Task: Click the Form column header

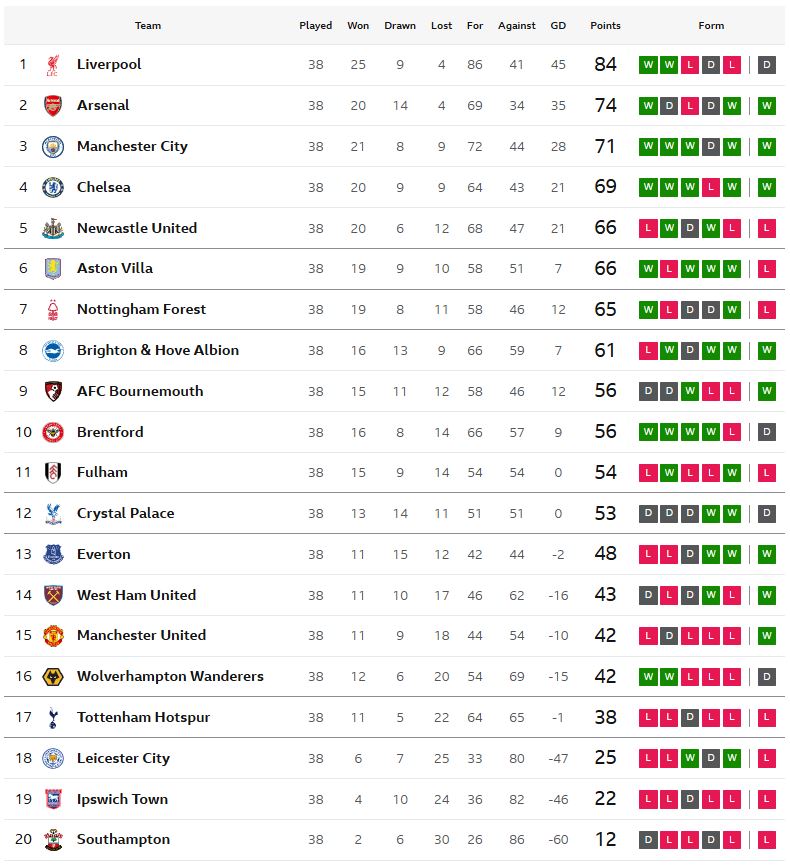Action: coord(711,25)
